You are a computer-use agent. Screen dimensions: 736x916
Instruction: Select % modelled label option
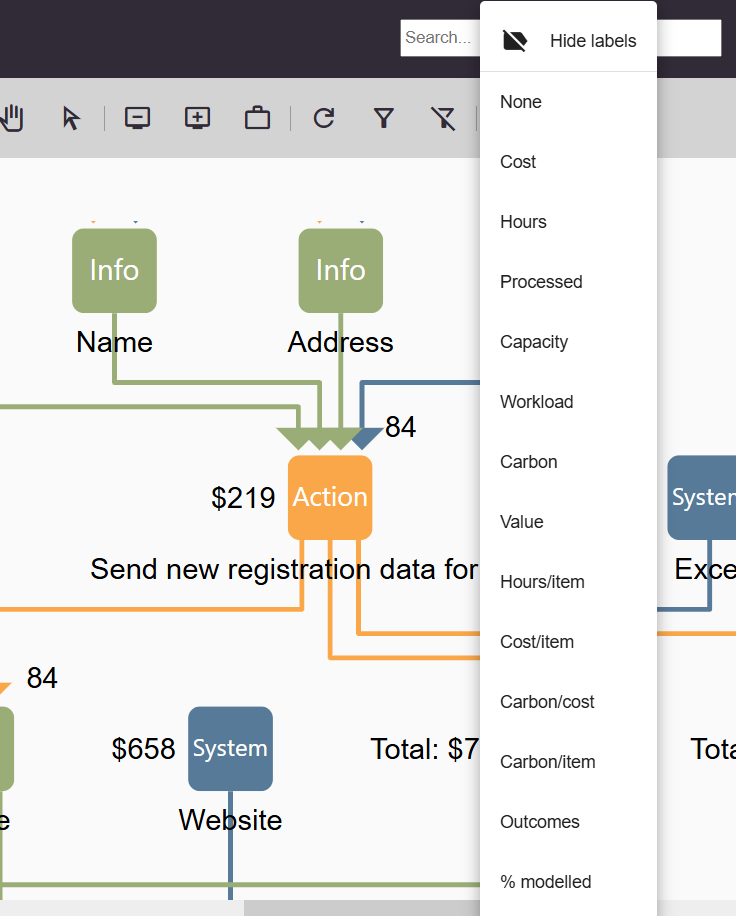pyautogui.click(x=568, y=882)
